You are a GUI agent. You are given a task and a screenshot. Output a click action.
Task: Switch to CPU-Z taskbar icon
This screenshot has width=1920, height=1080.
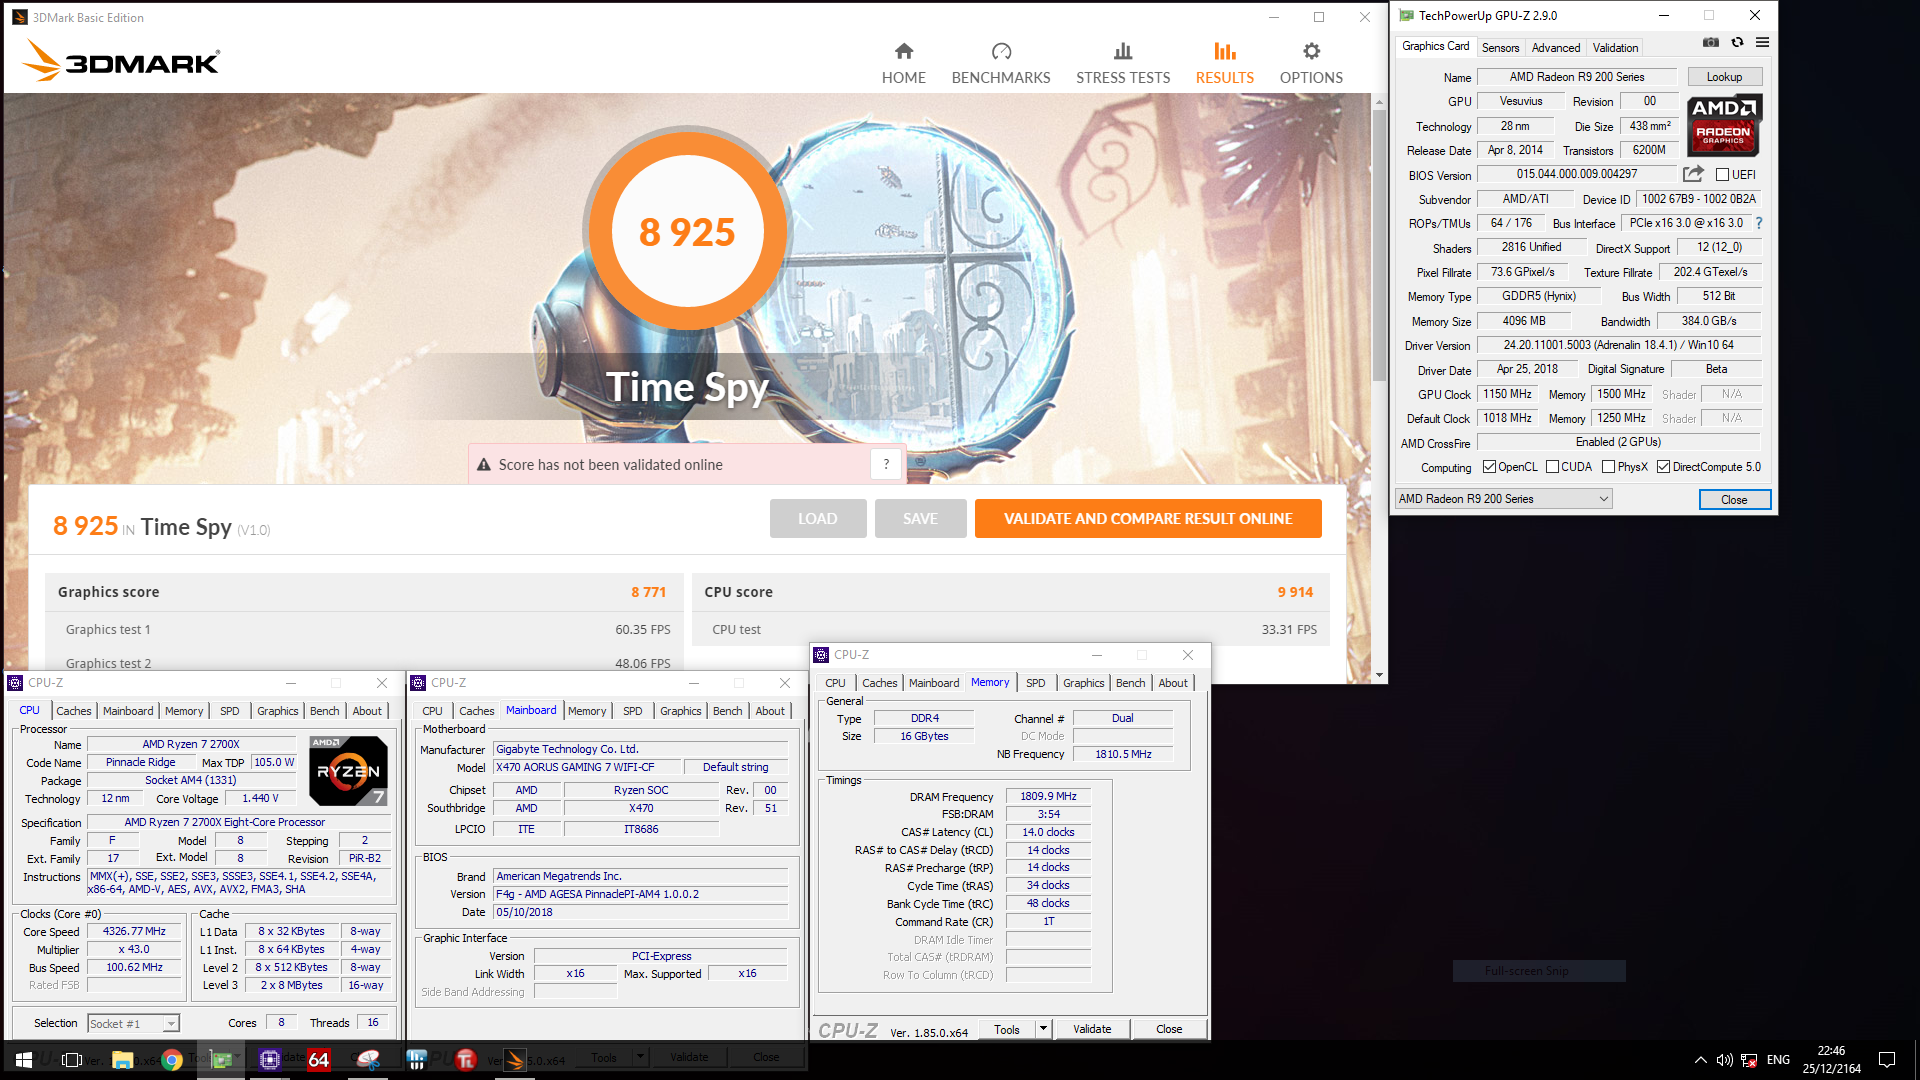pos(270,1060)
